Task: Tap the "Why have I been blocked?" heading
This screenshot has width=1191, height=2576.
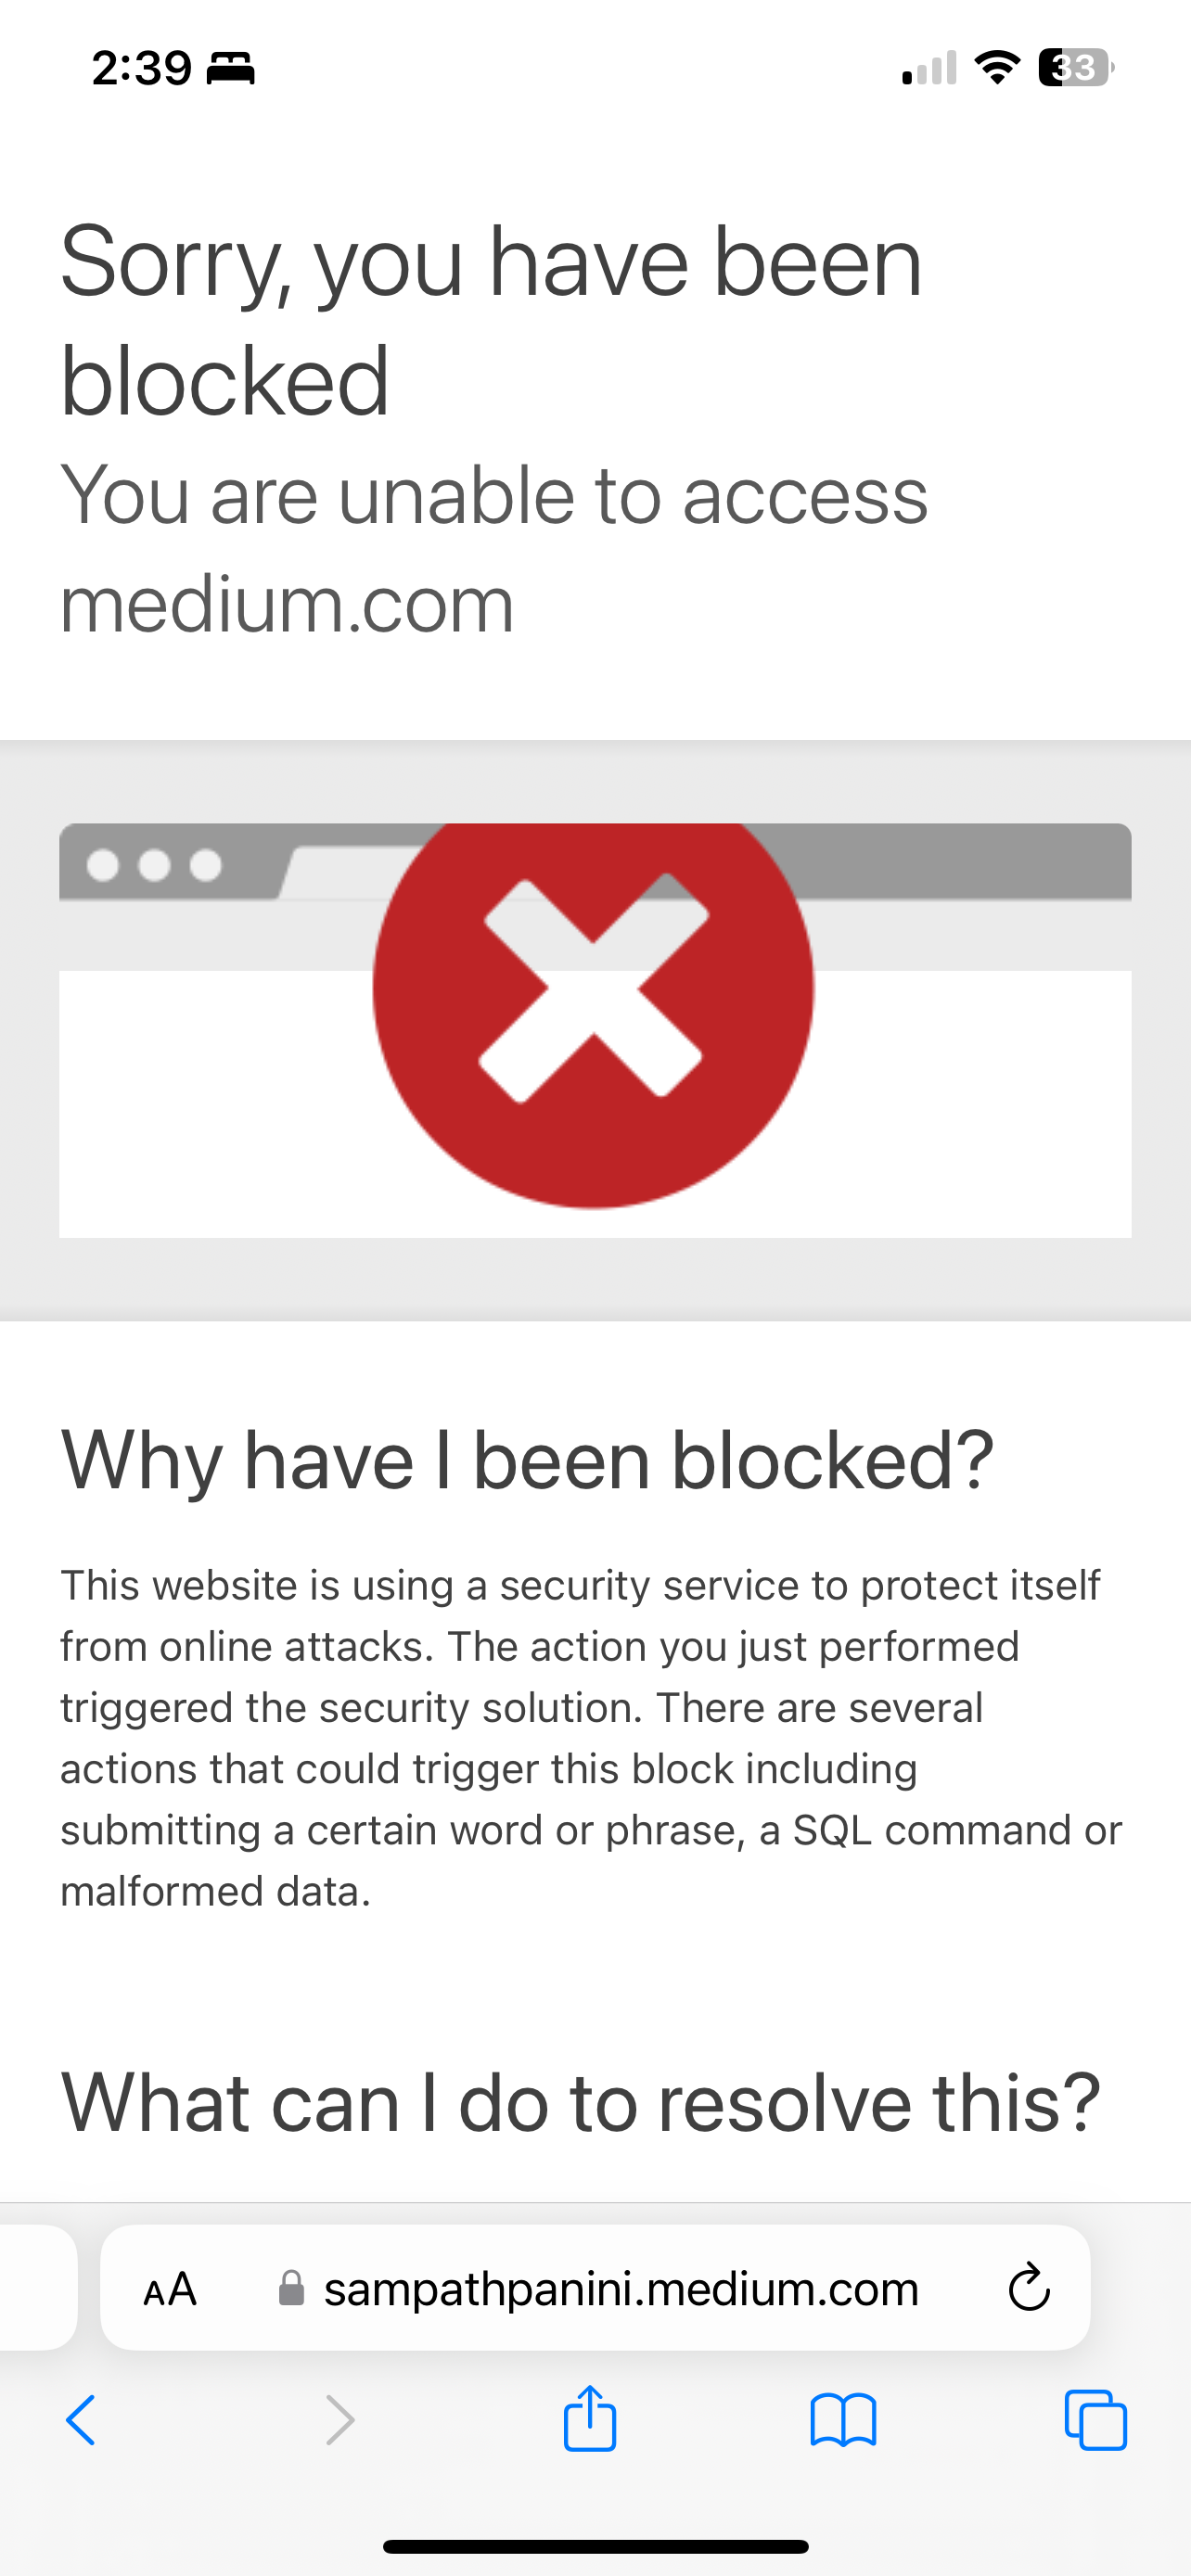Action: tap(527, 1460)
